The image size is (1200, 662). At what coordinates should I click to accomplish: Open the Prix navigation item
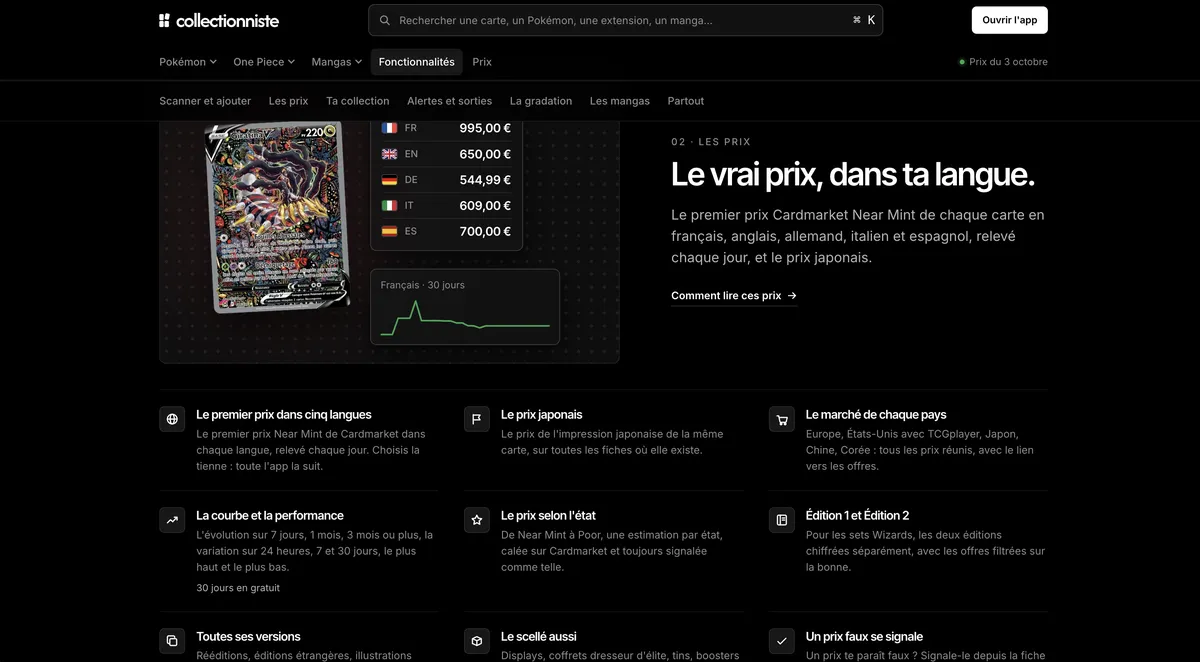(482, 62)
